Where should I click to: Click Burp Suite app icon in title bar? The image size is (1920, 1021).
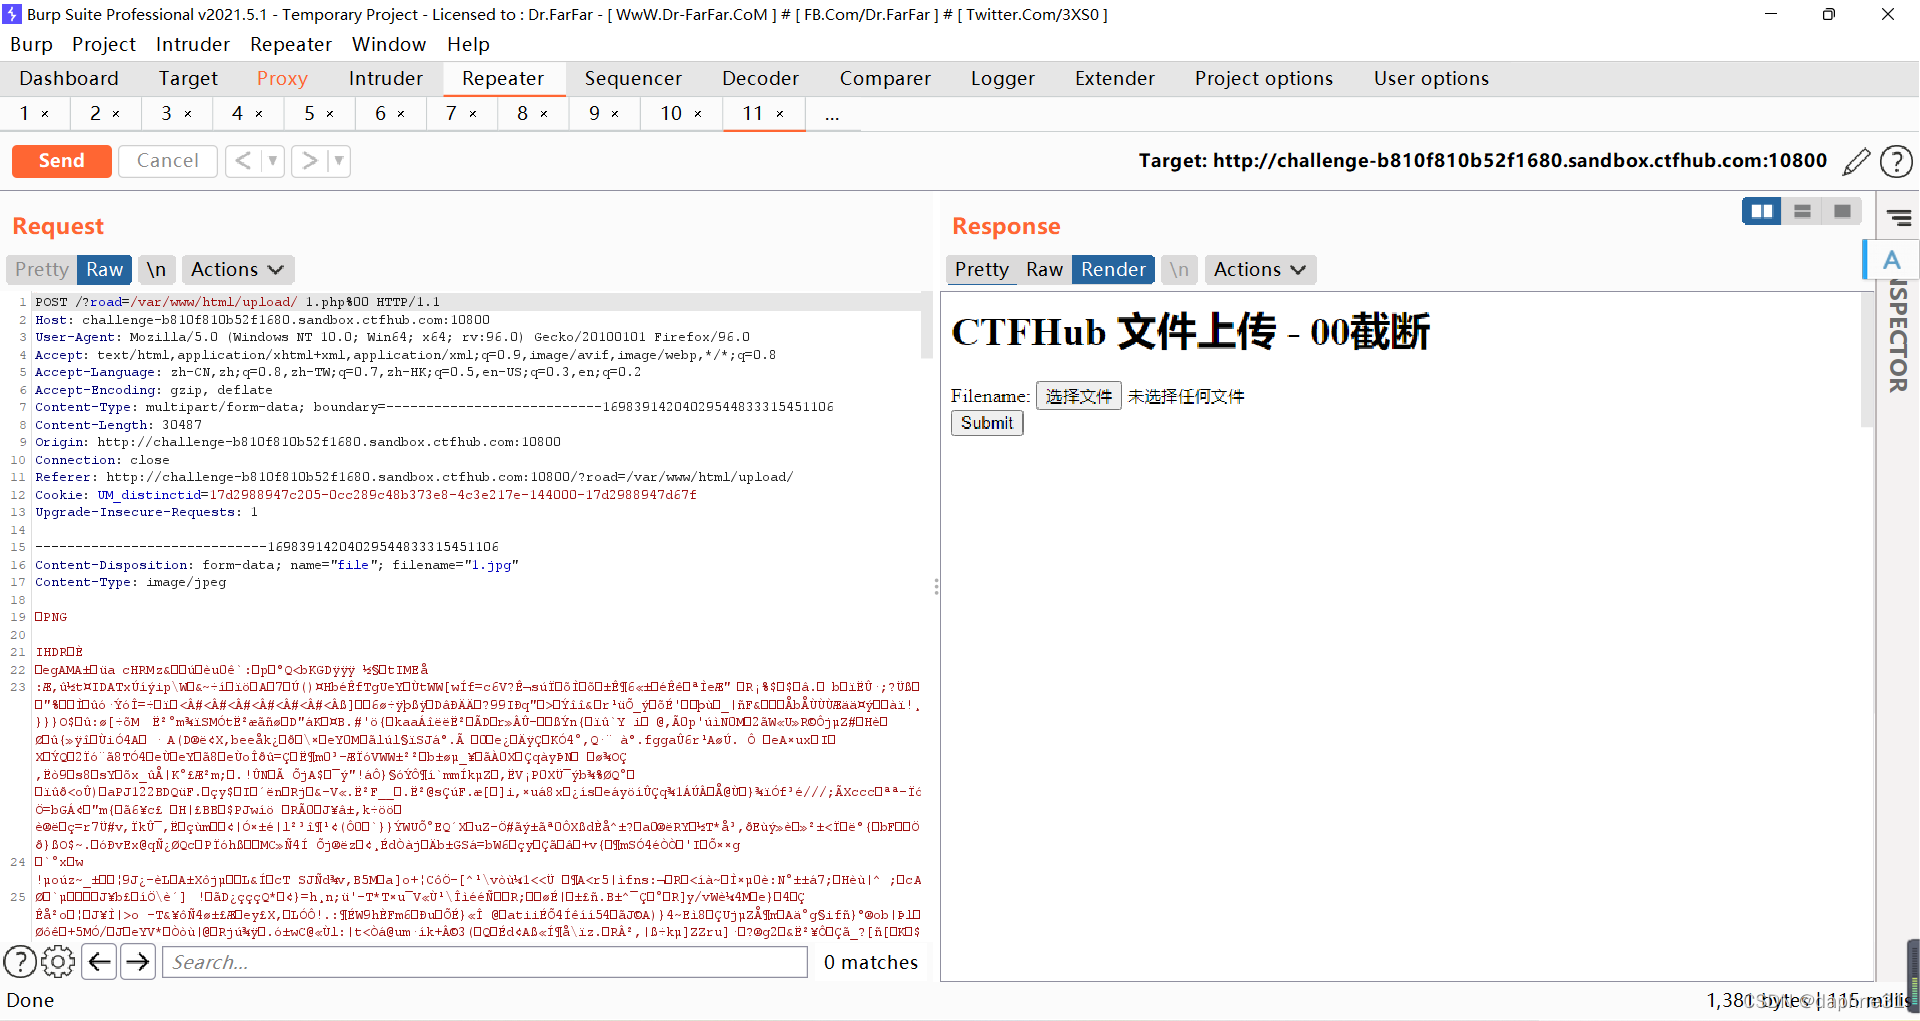[12, 14]
